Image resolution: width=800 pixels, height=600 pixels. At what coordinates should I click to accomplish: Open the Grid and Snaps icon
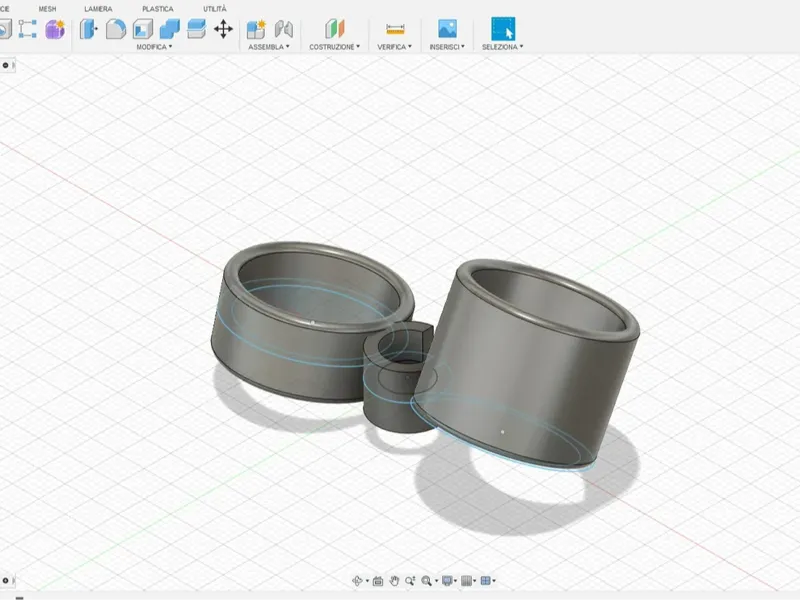pyautogui.click(x=466, y=581)
